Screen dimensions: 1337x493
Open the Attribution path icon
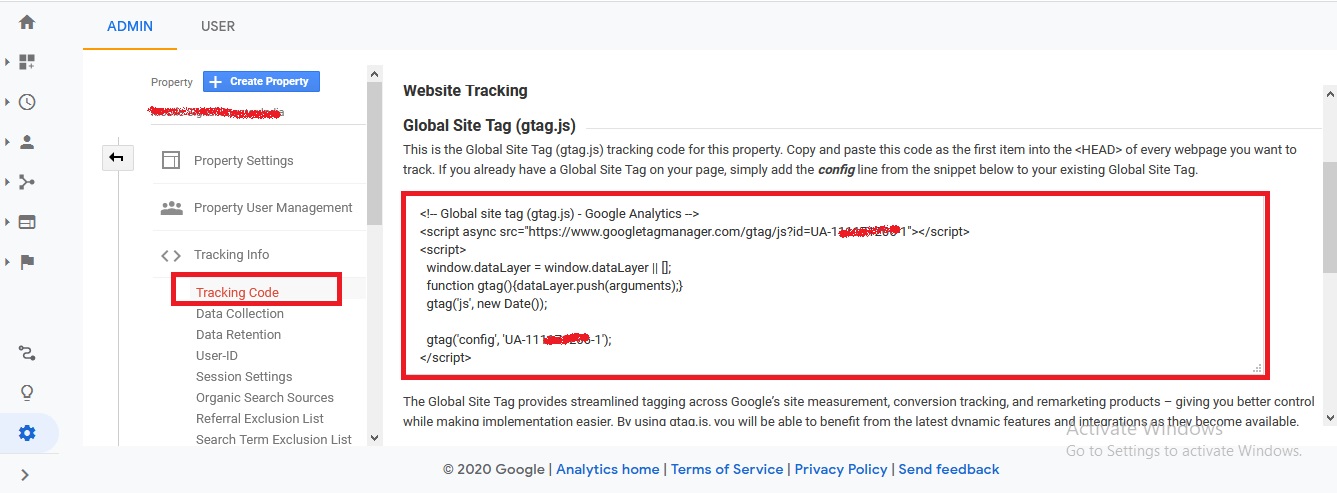[x=27, y=353]
